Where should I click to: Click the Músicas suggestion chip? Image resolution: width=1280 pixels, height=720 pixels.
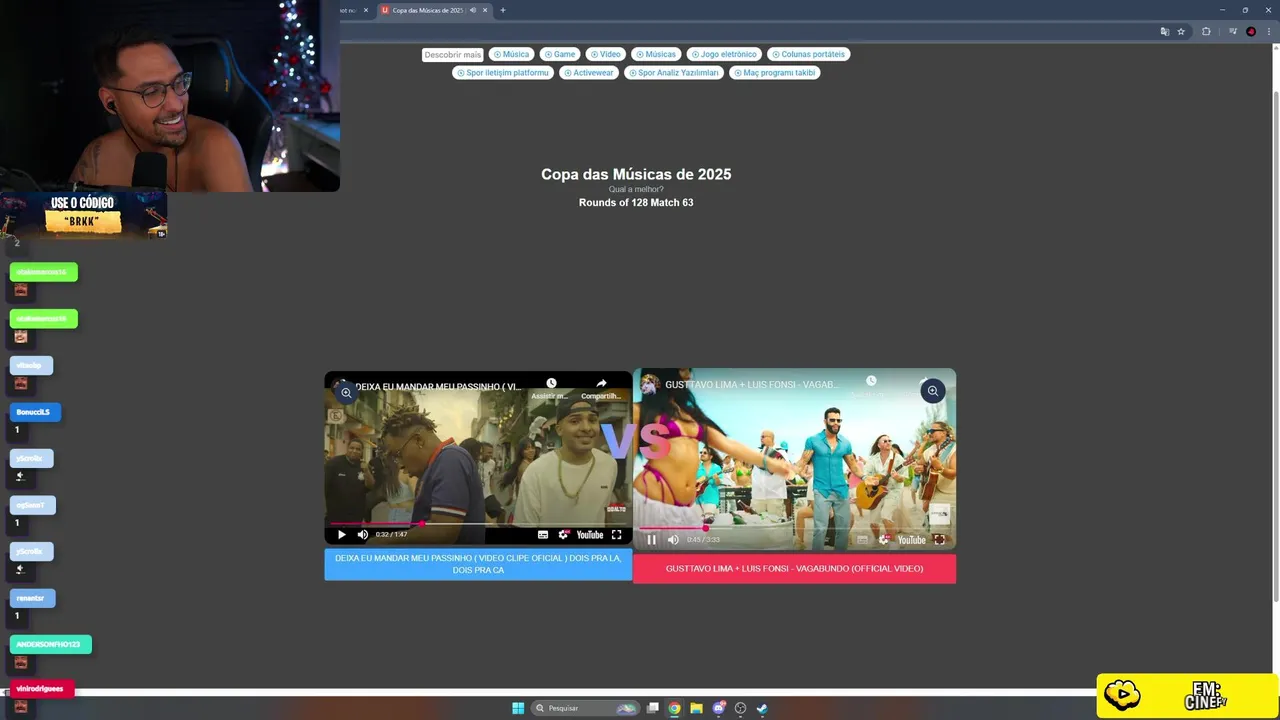656,54
